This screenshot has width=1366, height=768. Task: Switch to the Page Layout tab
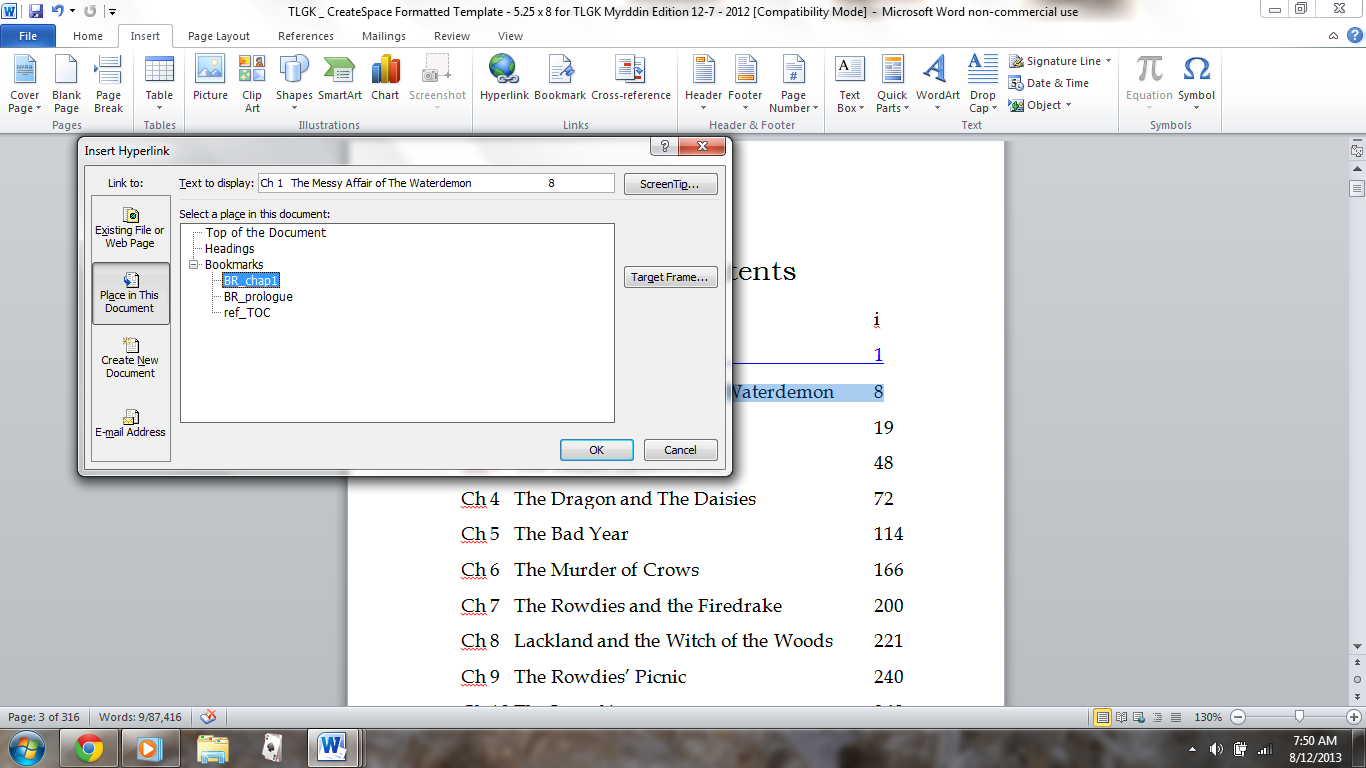219,36
